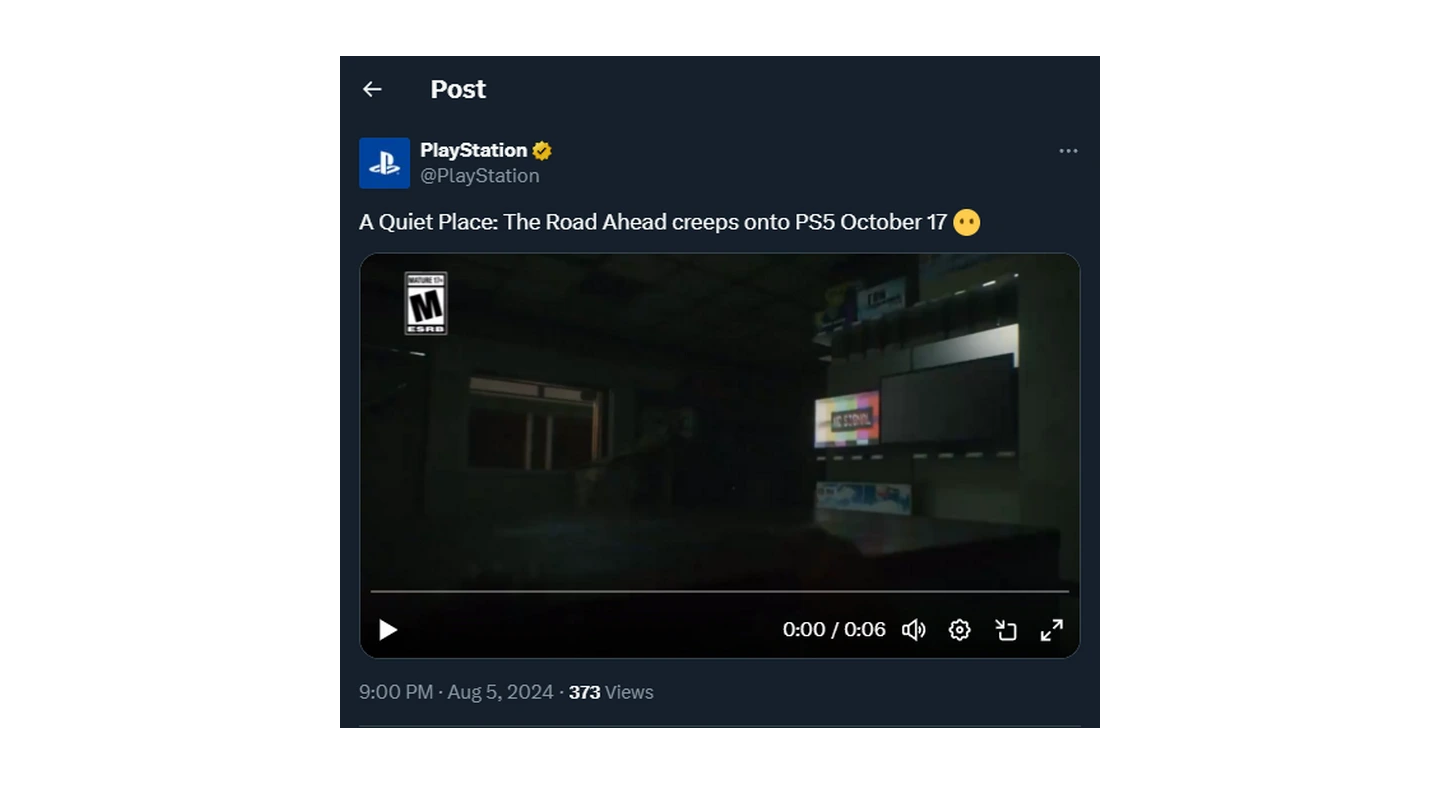Click the gold verified badge
The image size is (1431, 800).
click(x=542, y=151)
